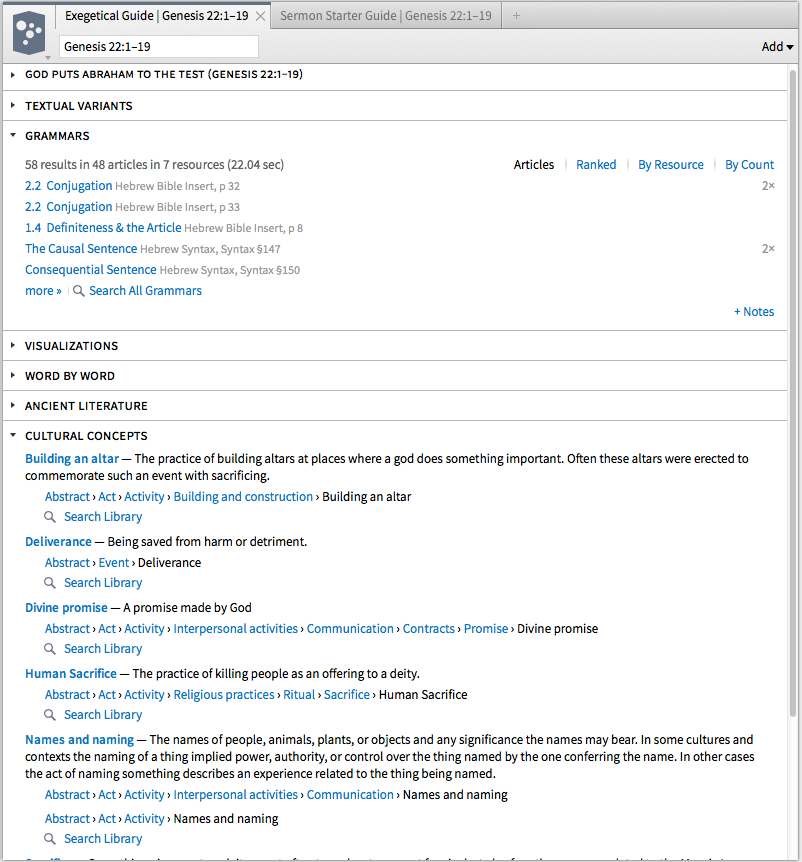Click magnifier icon beside Search All Grammars
This screenshot has height=862, width=802.
(x=78, y=291)
